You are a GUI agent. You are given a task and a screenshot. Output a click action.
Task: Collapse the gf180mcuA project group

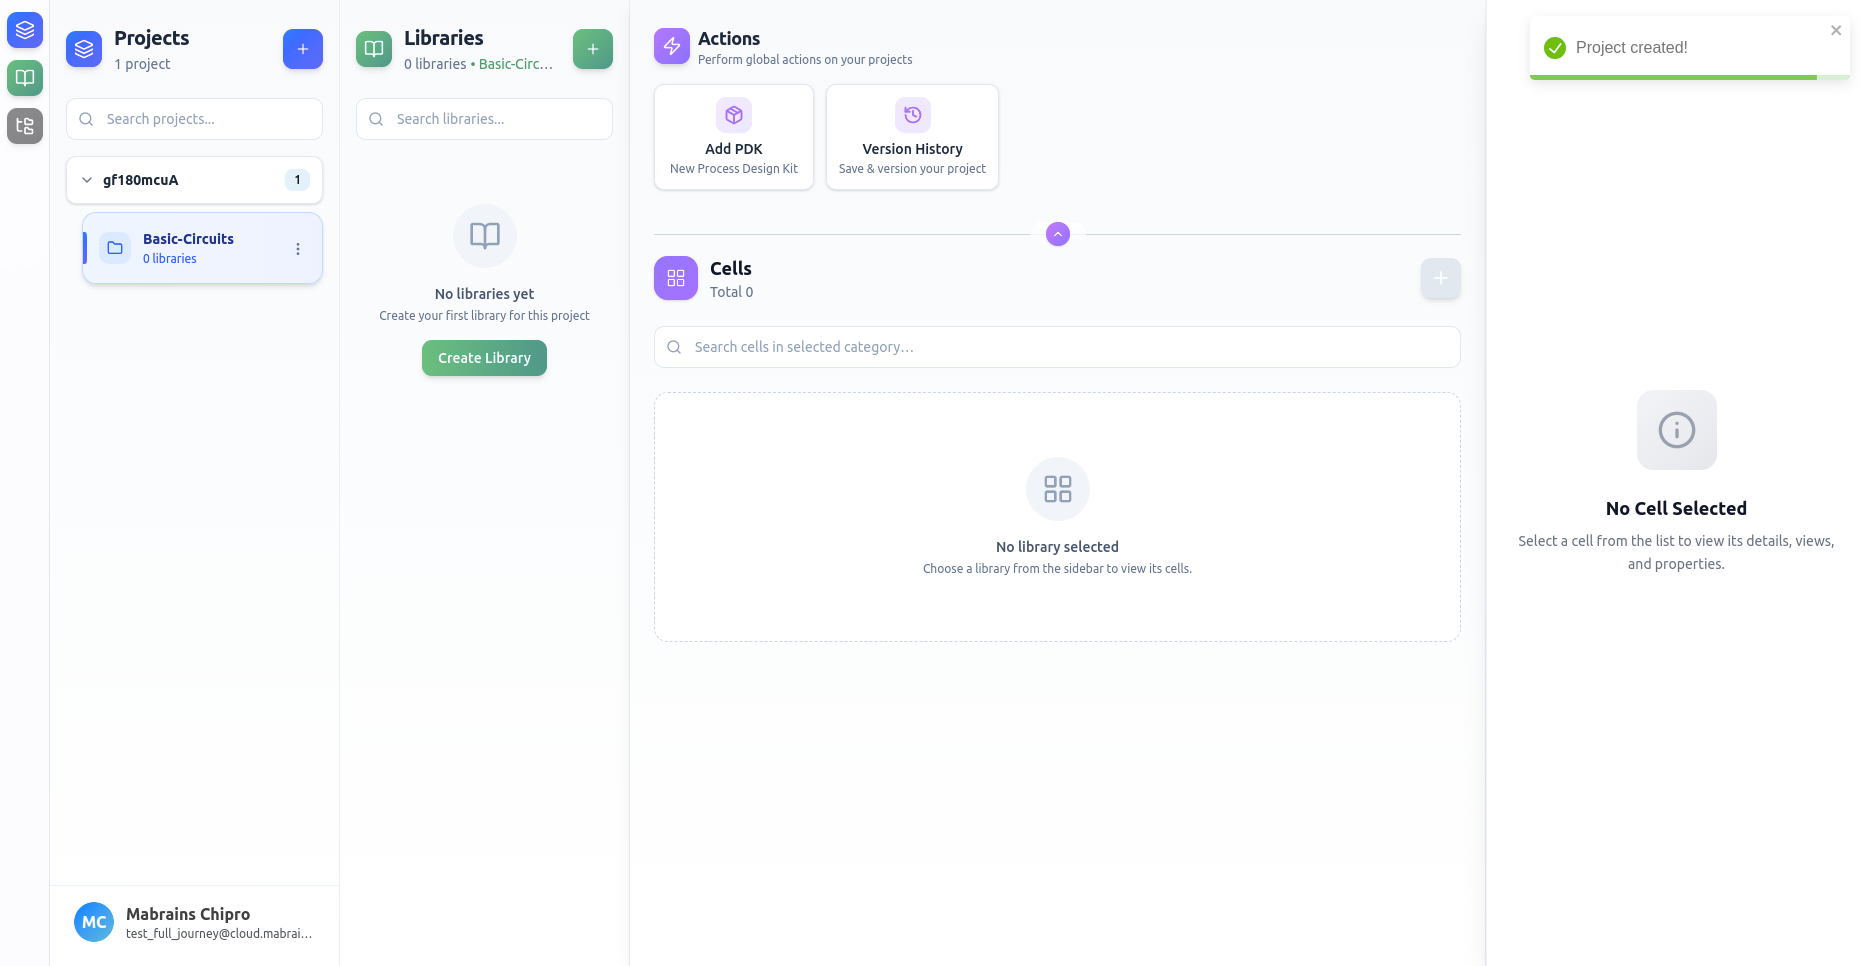coord(87,180)
